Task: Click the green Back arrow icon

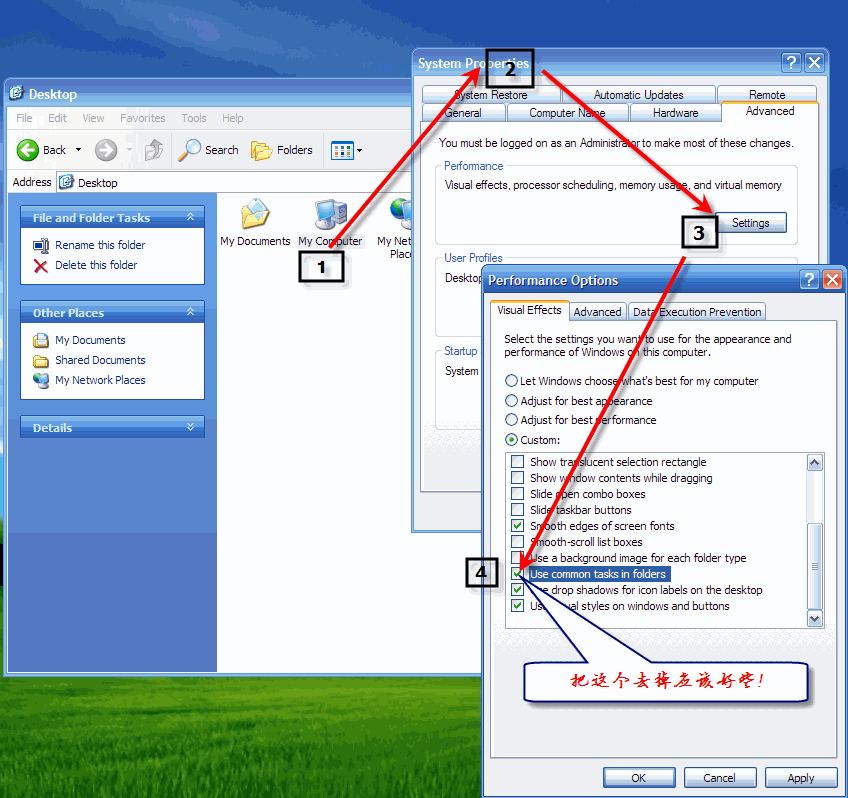Action: tap(28, 150)
